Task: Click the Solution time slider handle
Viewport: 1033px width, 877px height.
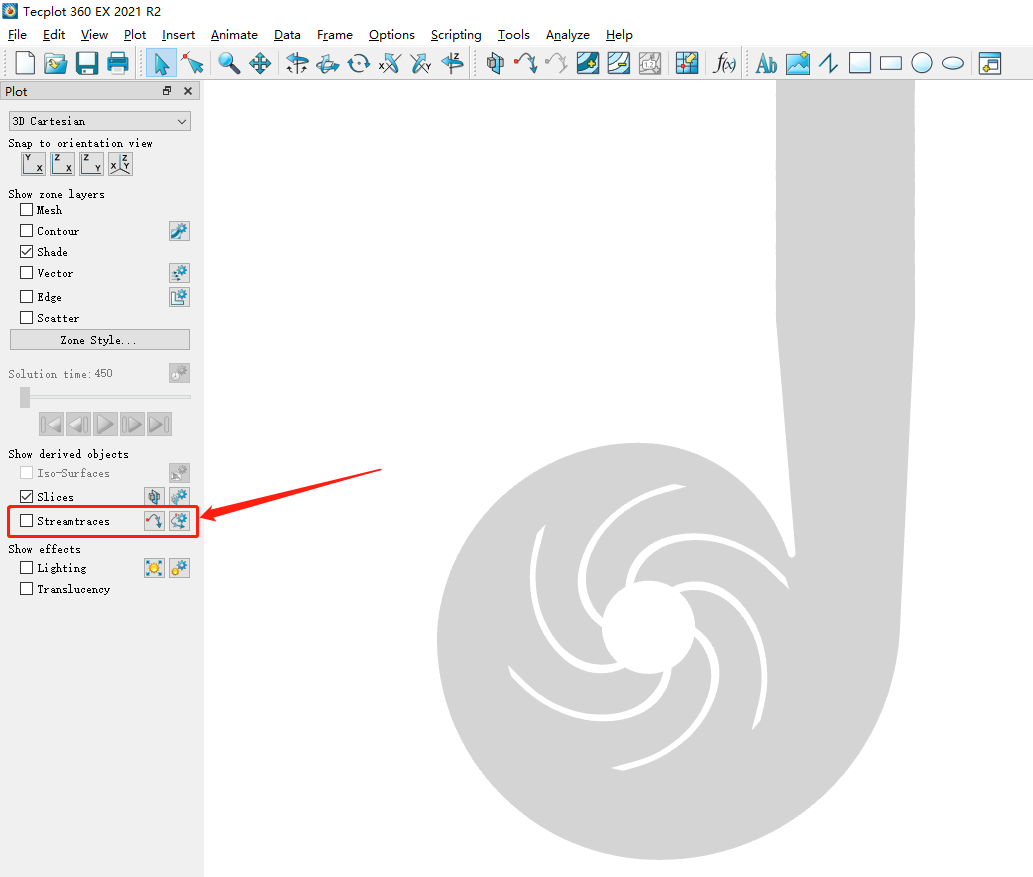Action: click(25, 397)
